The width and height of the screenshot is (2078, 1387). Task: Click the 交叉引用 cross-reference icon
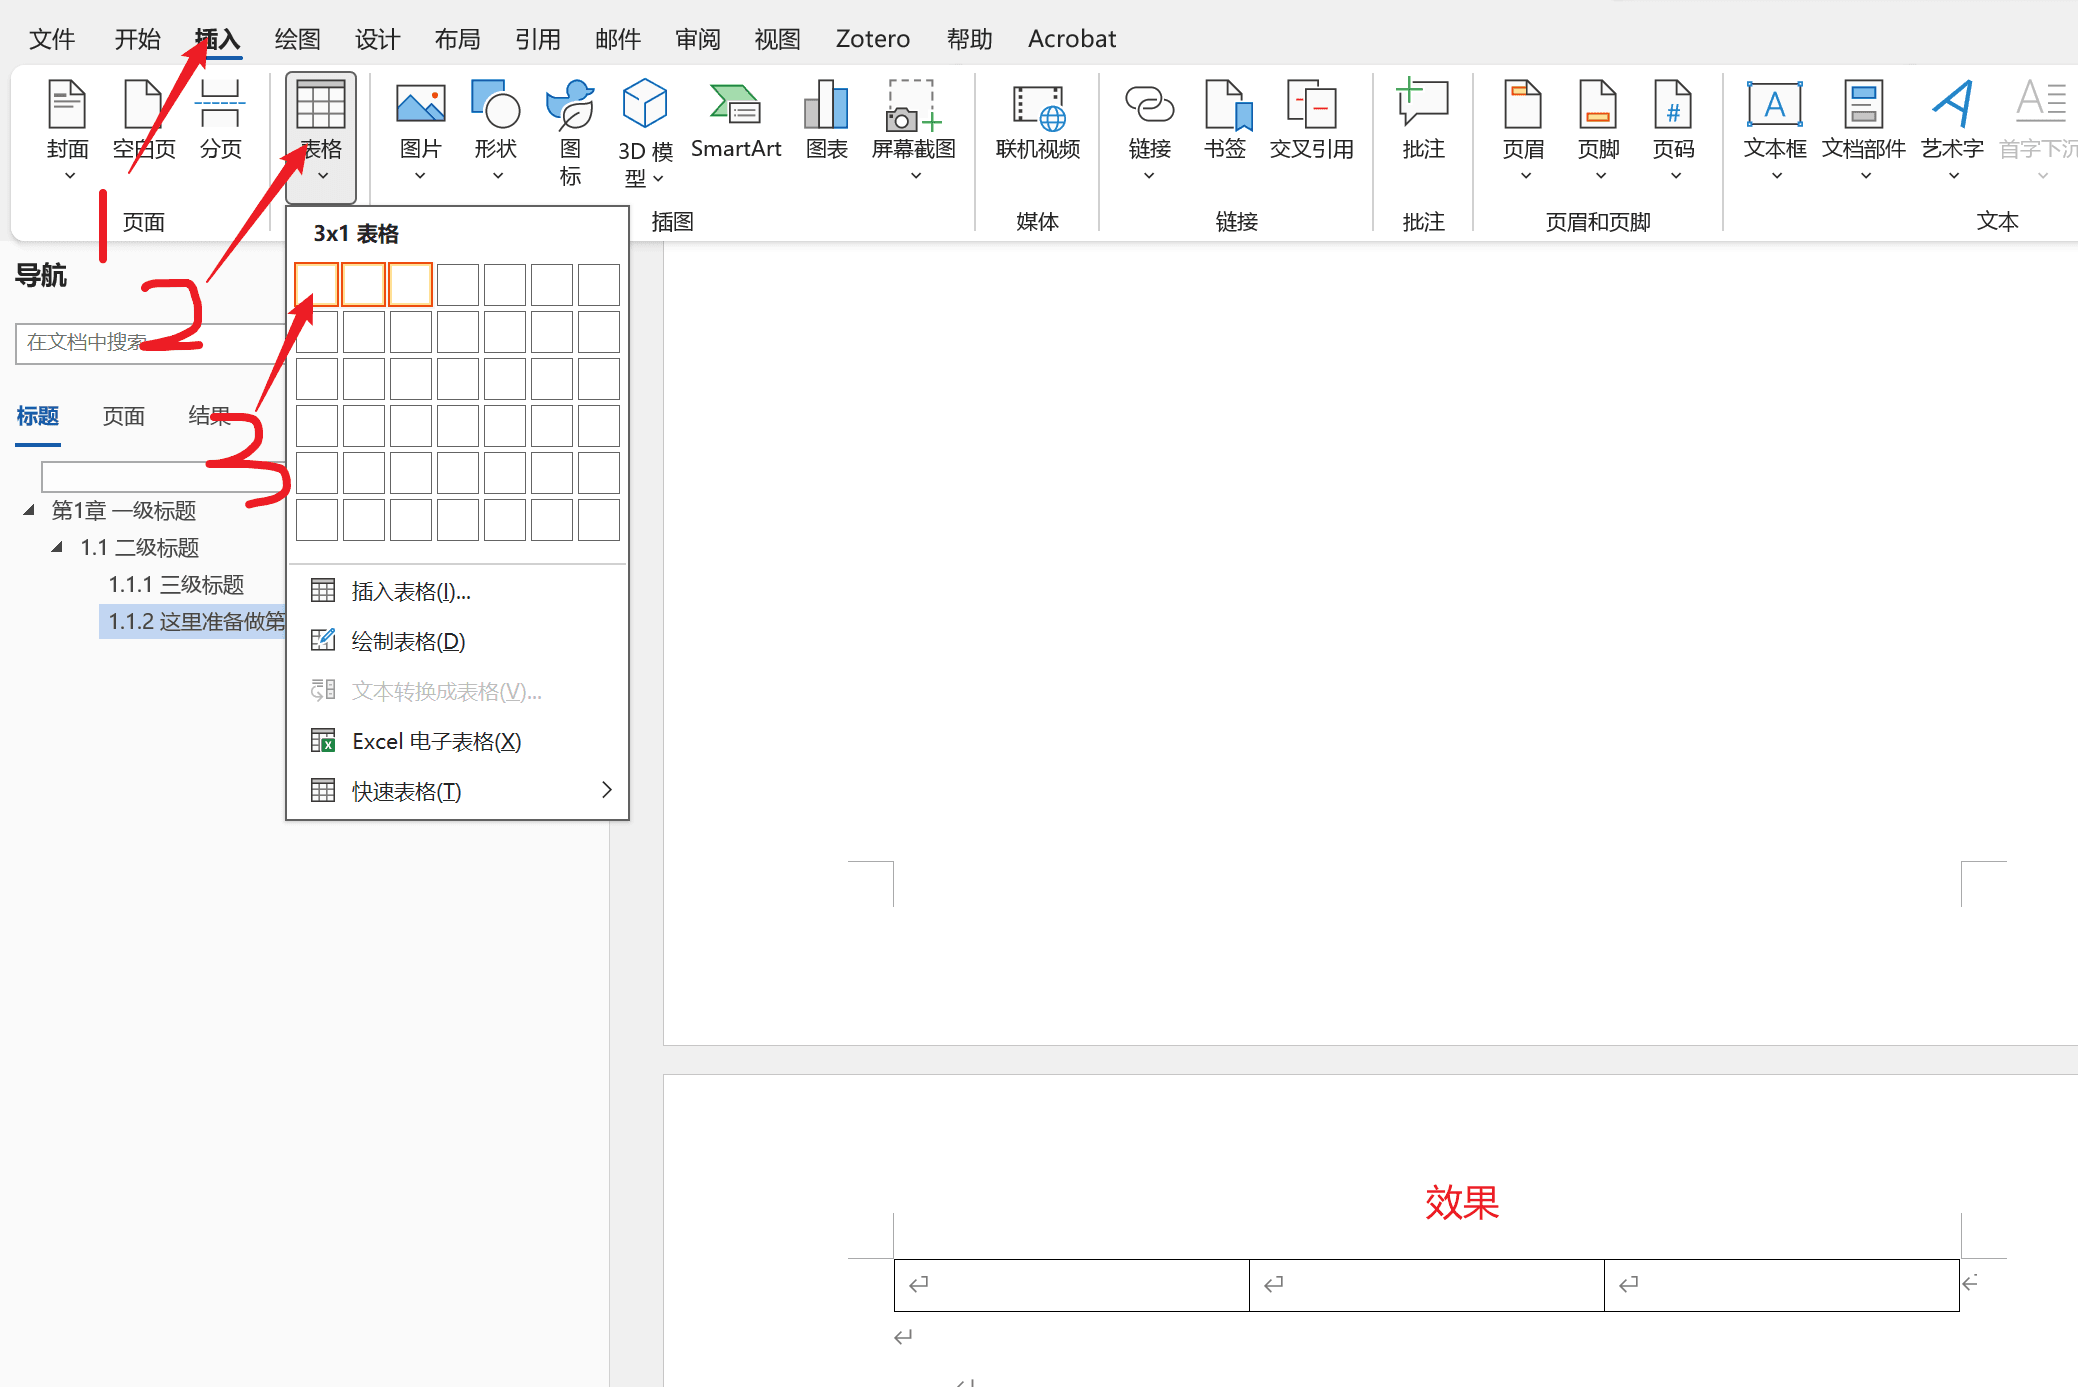1310,106
